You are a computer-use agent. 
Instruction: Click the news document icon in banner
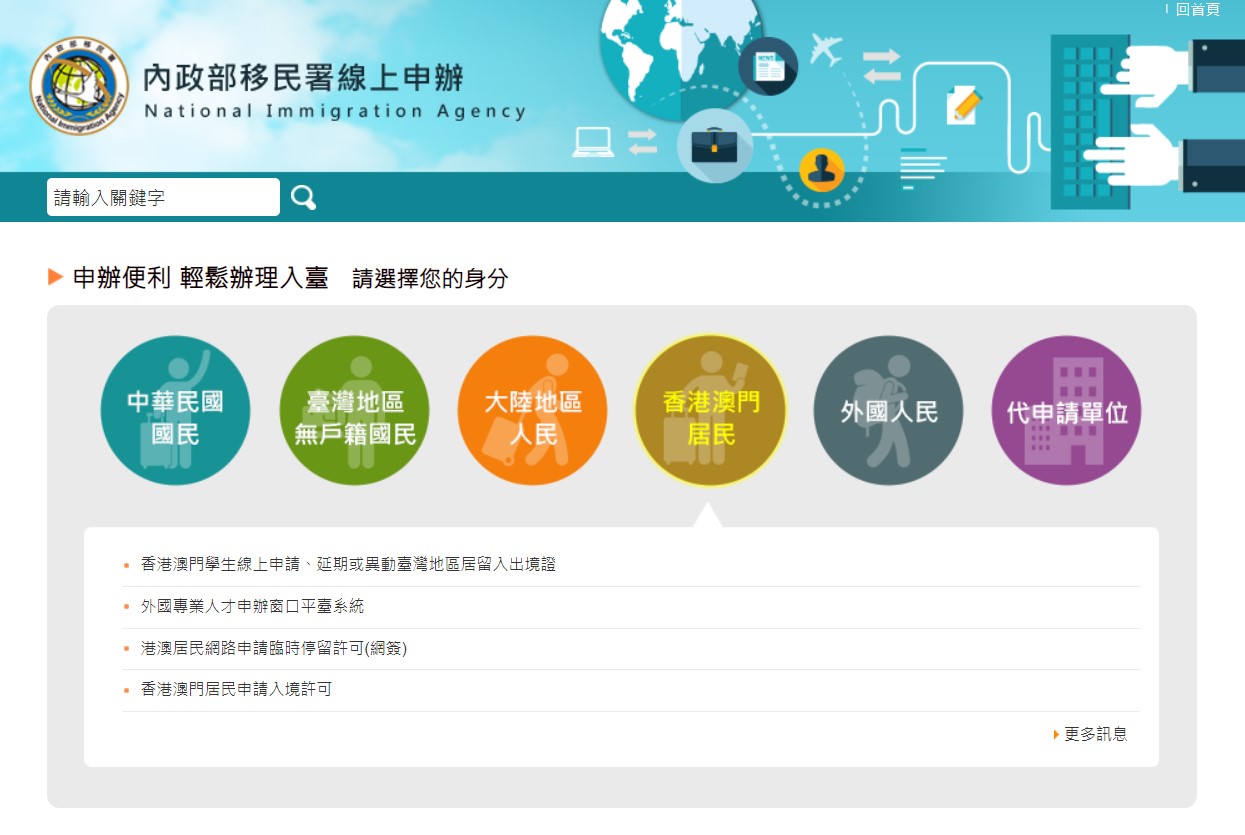point(768,66)
